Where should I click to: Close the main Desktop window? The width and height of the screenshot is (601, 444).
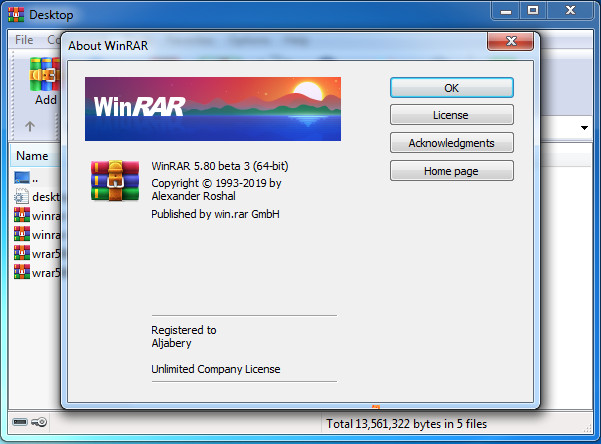(570, 11)
